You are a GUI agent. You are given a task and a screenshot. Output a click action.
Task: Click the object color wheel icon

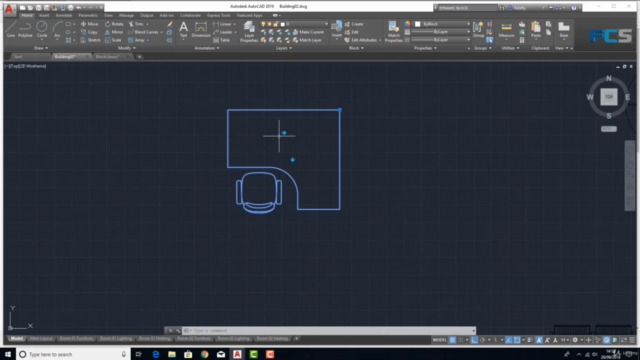pos(407,24)
